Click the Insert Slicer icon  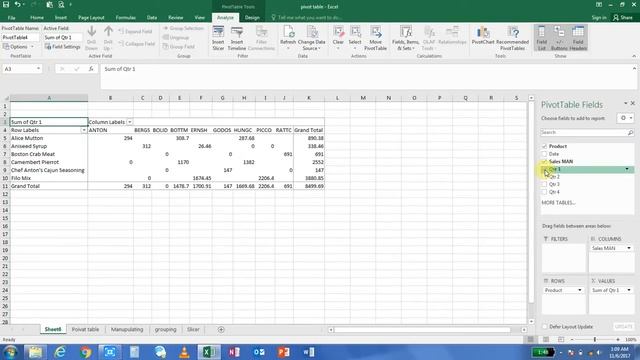[x=218, y=38]
